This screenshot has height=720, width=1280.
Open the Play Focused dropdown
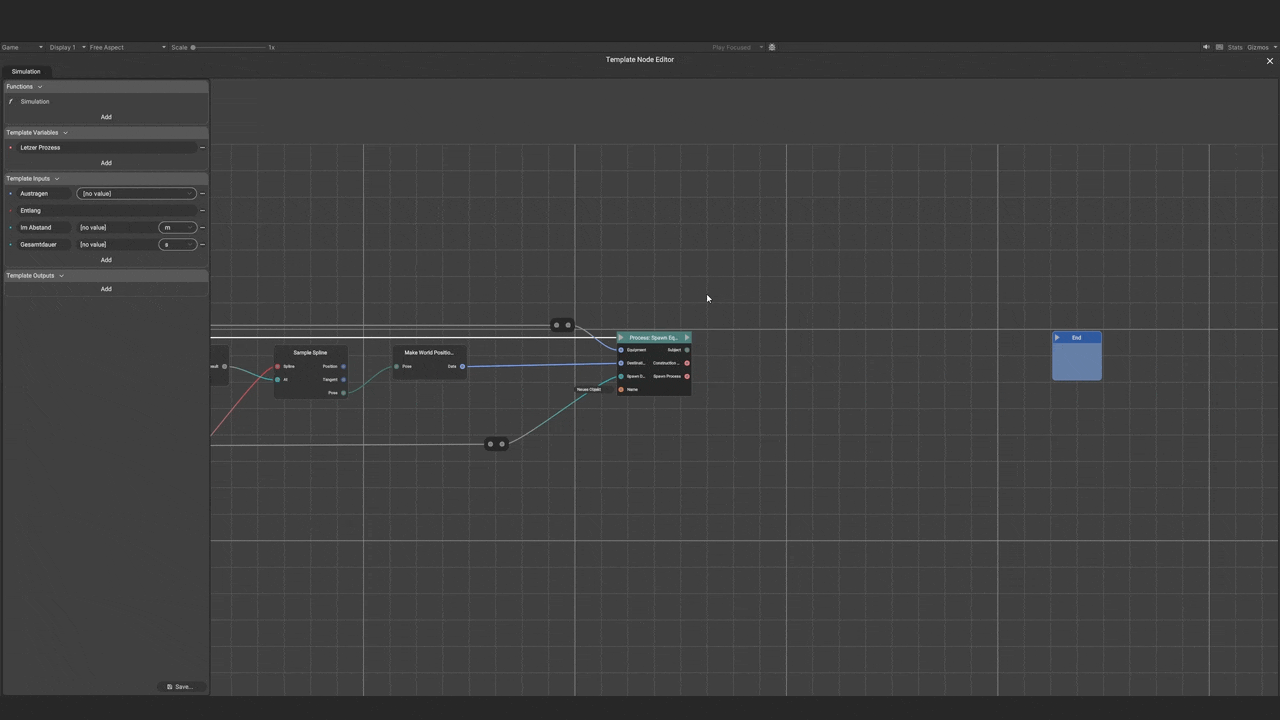[x=737, y=47]
